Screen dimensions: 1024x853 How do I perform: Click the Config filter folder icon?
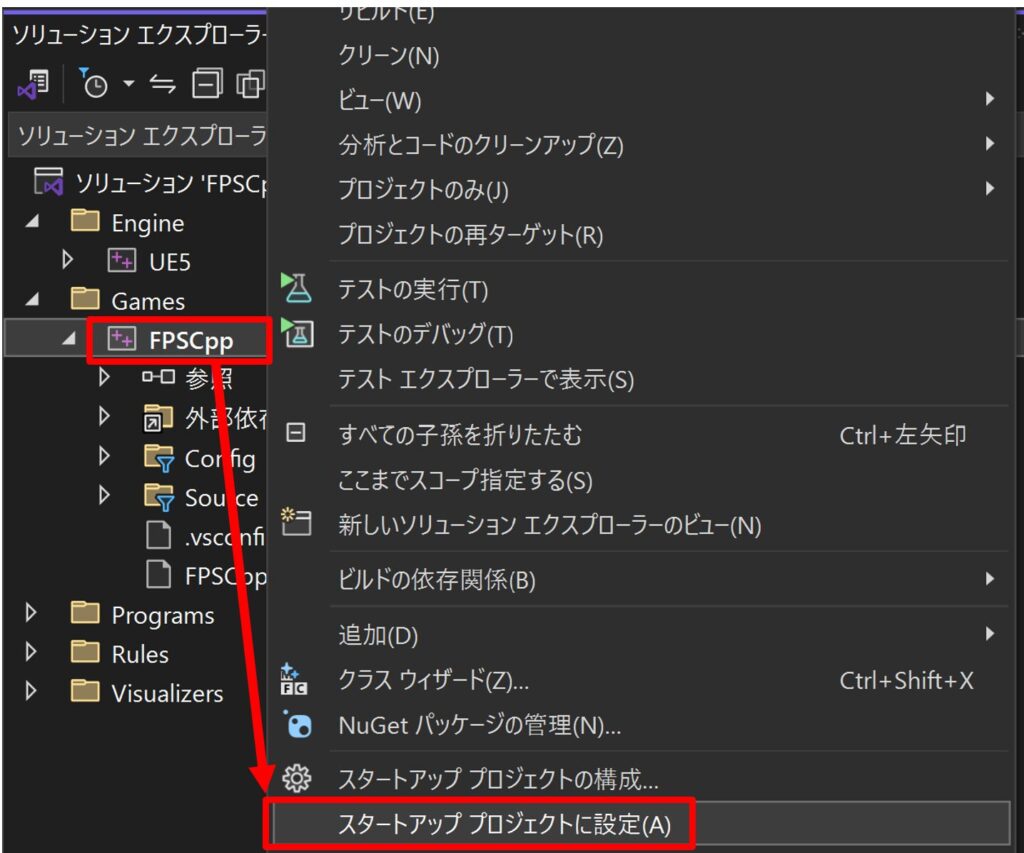click(159, 458)
